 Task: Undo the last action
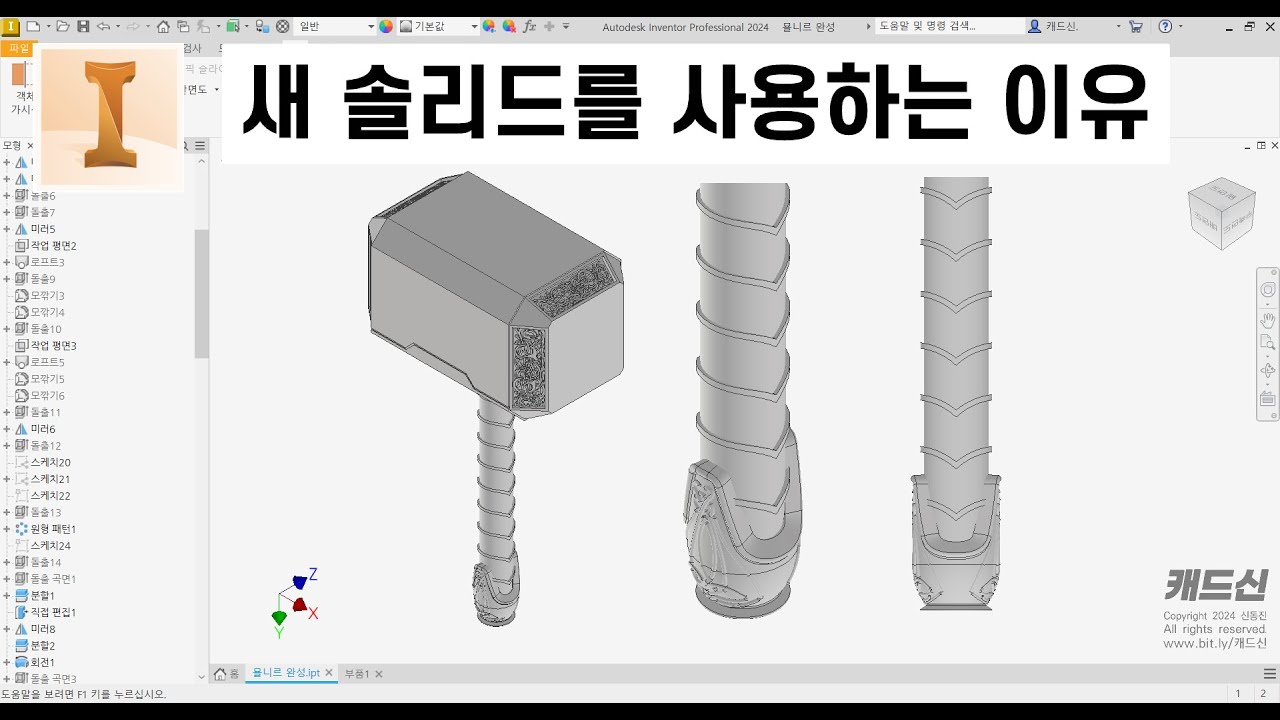tap(103, 27)
